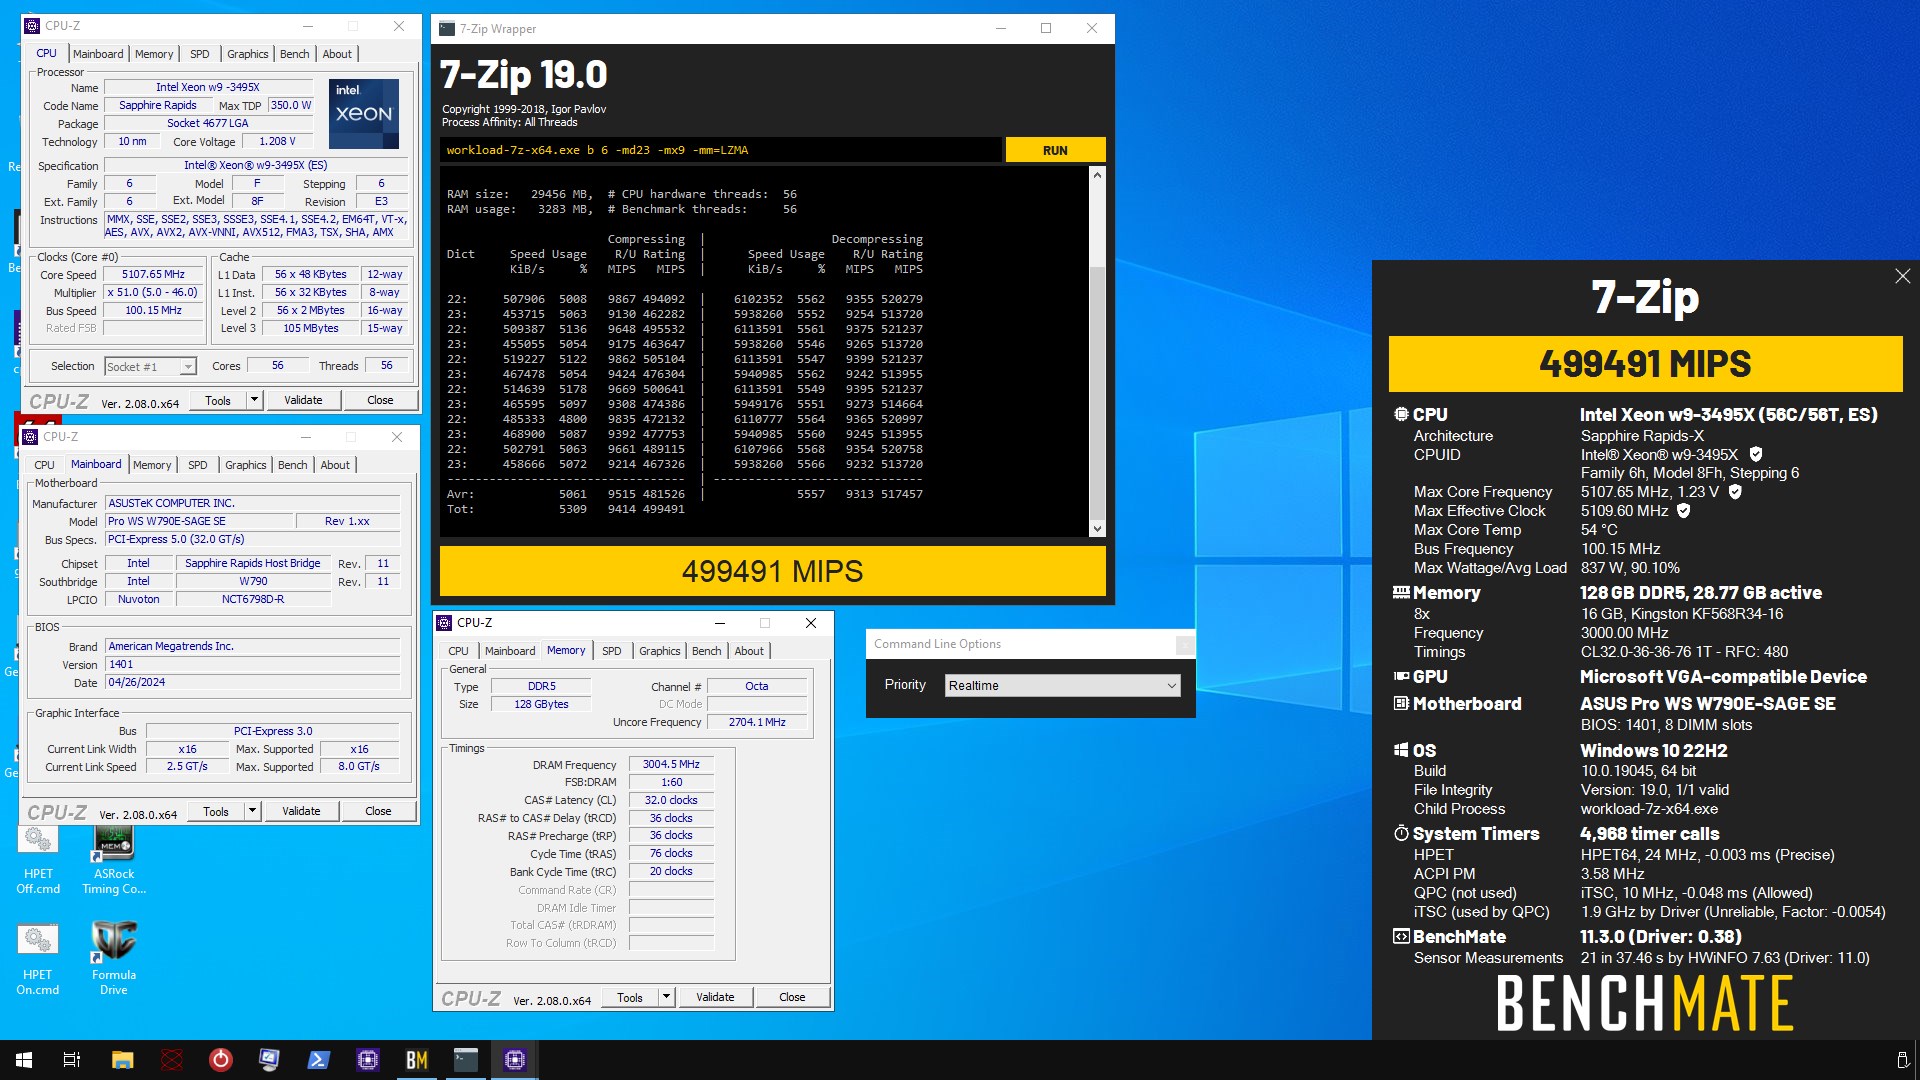The width and height of the screenshot is (1920, 1080).
Task: Click the CPU chip icon in BenchMate panel
Action: click(x=1401, y=414)
